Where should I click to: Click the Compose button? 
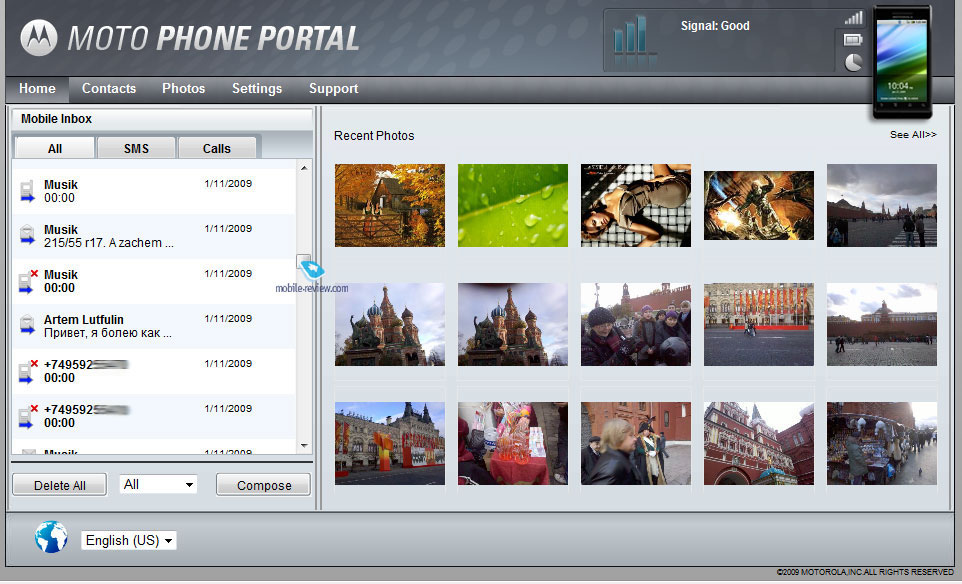[x=264, y=485]
